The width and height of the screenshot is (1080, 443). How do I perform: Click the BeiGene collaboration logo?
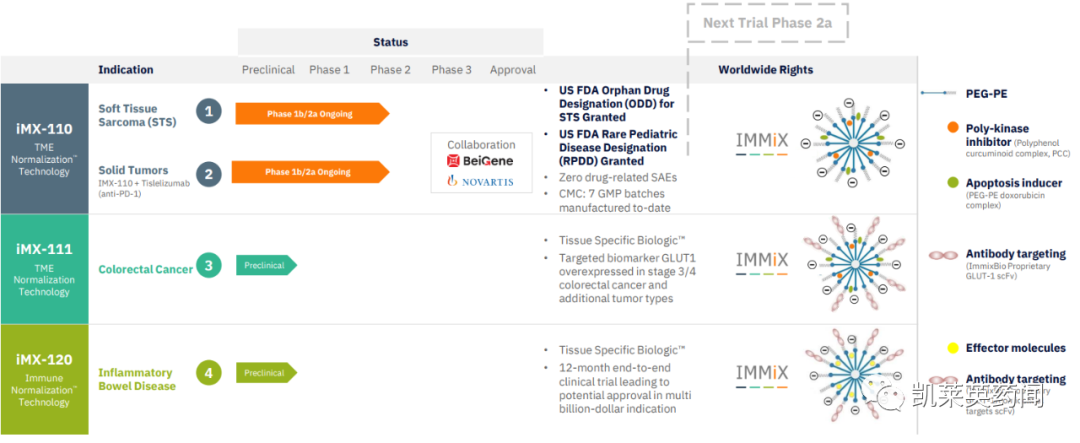pyautogui.click(x=481, y=160)
